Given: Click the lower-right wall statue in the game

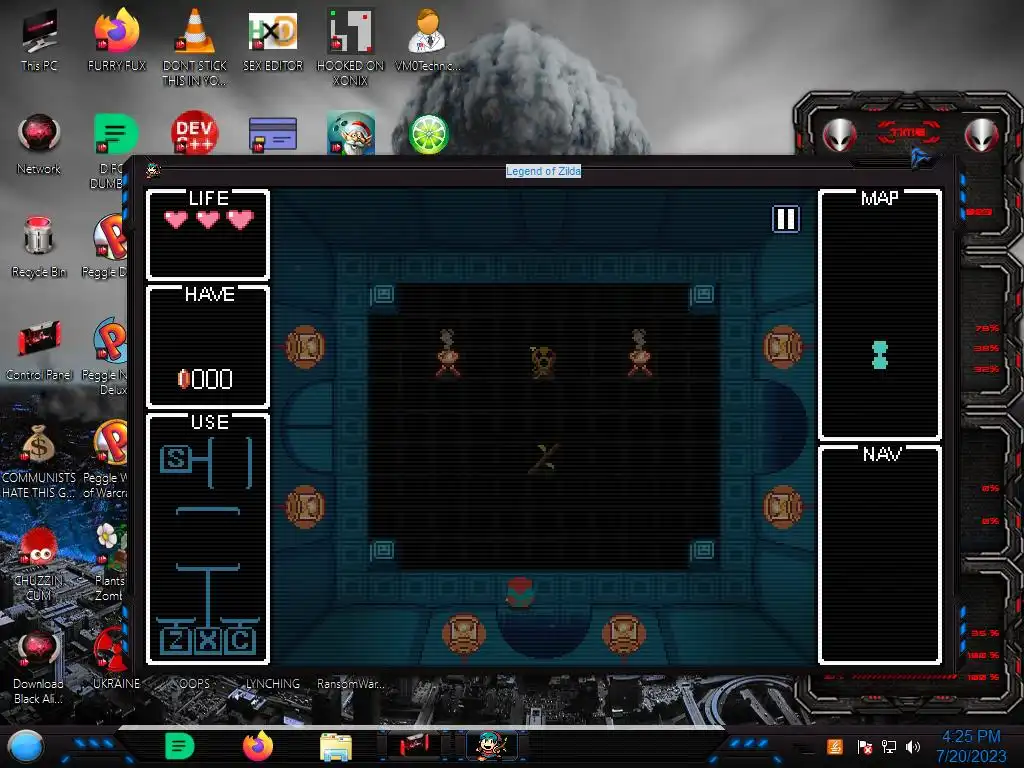Looking at the screenshot, I should pos(782,507).
